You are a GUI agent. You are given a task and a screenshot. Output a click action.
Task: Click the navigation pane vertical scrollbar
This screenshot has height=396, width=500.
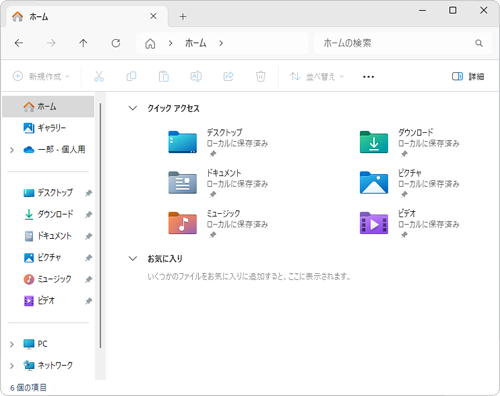[100, 226]
